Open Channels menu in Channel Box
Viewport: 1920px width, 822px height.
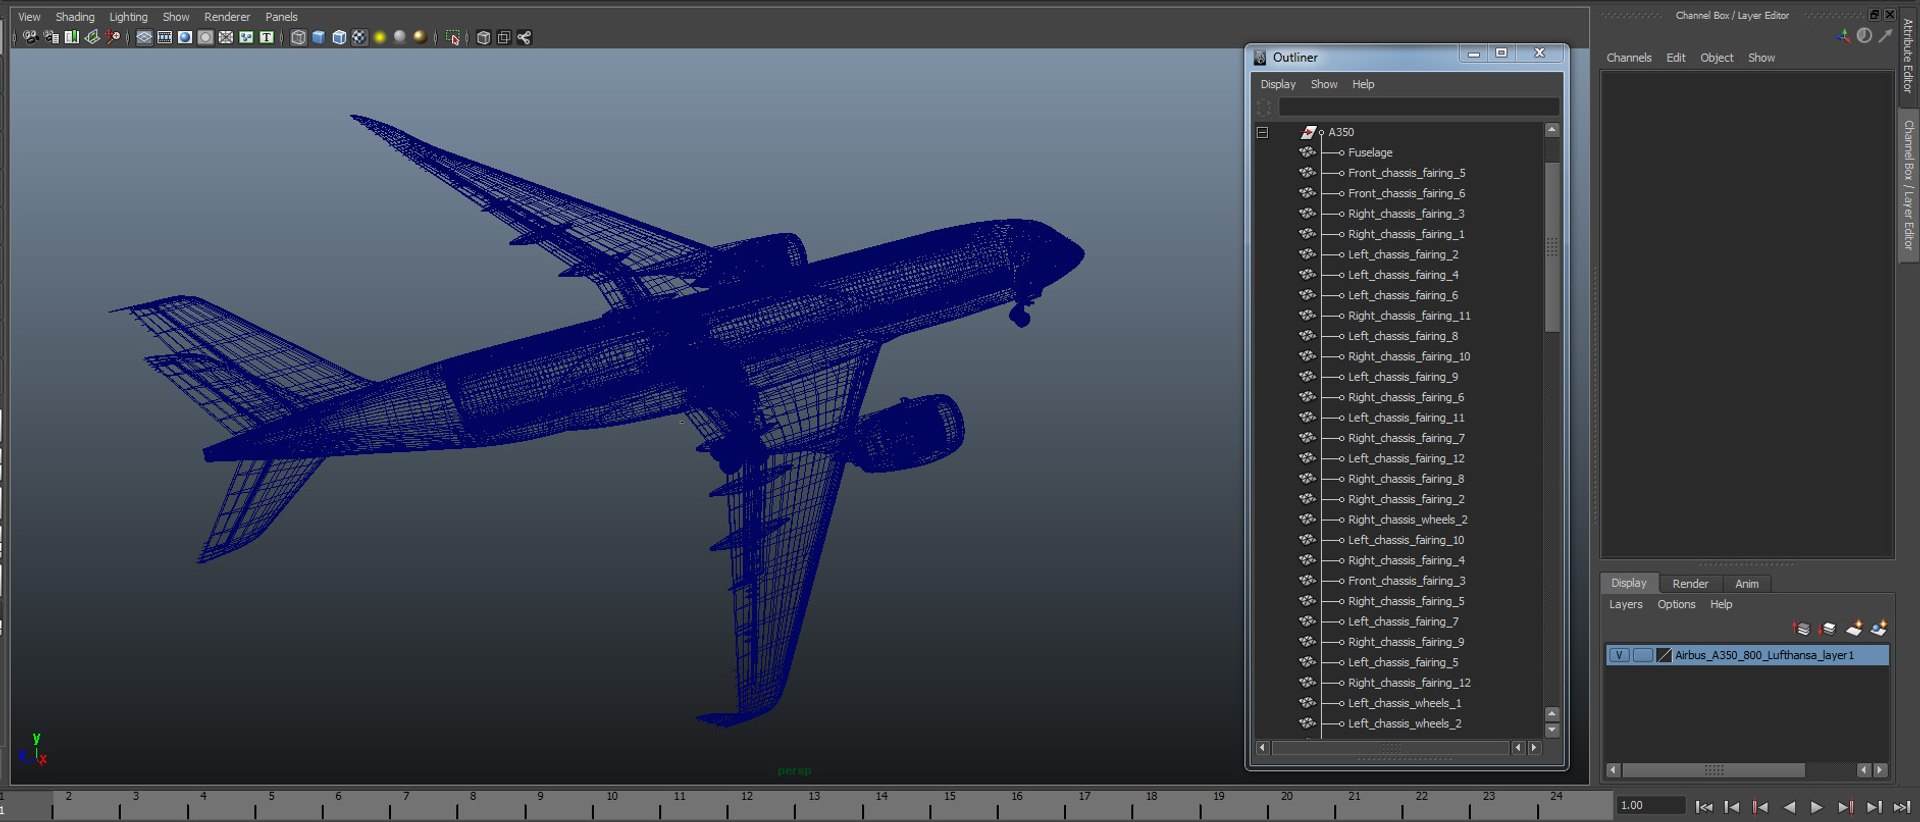click(1628, 58)
